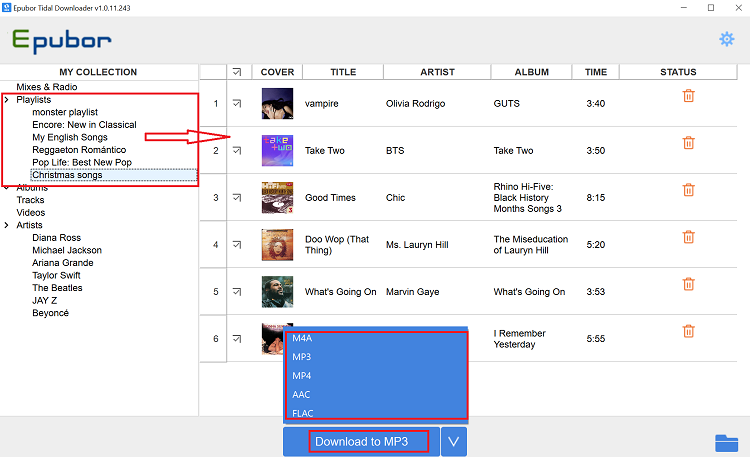
Task: Open settings with the gear icon
Action: point(727,39)
